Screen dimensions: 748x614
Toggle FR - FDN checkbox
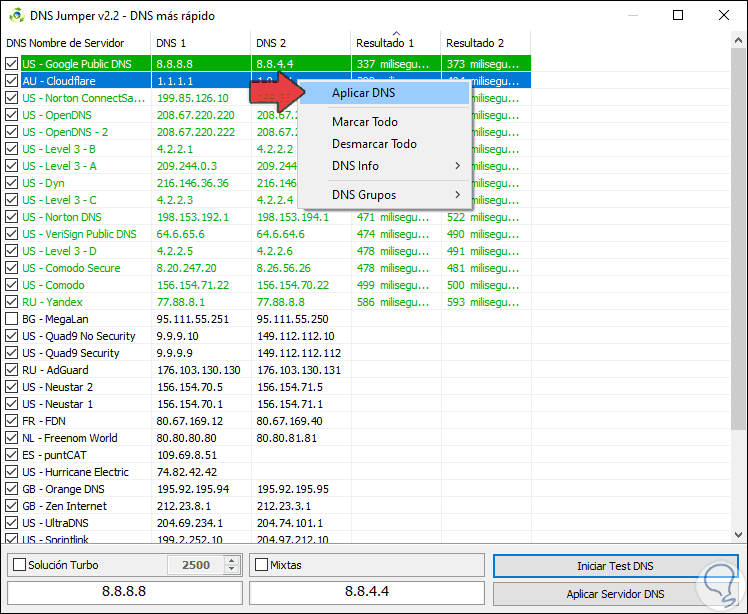(x=11, y=421)
